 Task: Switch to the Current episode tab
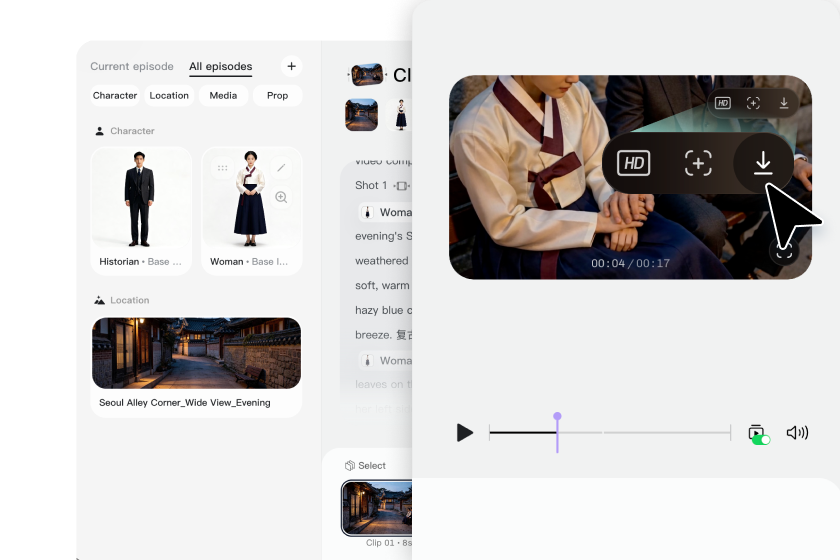132,66
